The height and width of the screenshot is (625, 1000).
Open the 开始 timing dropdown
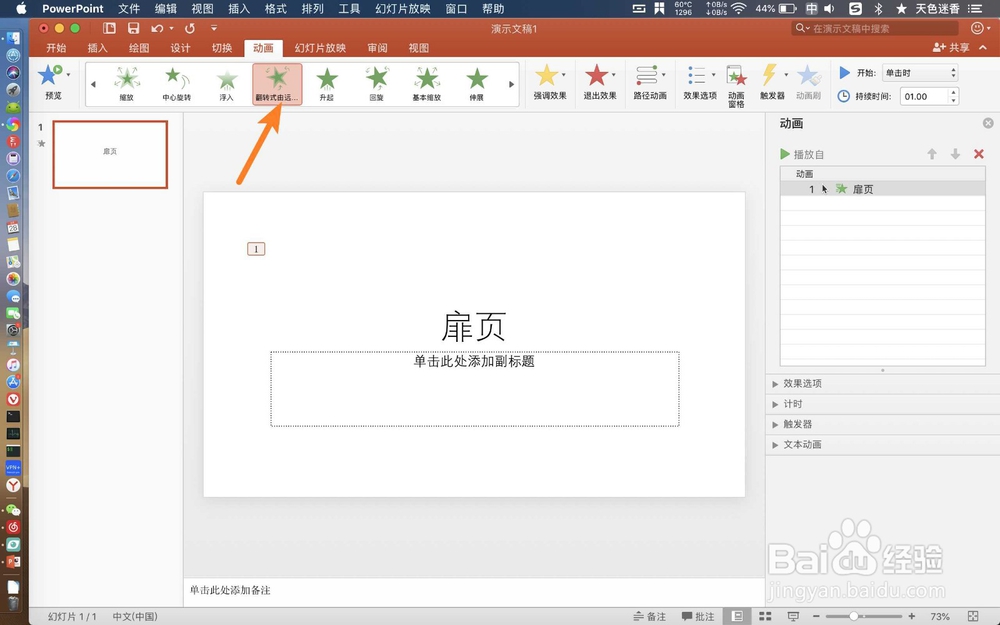[919, 72]
